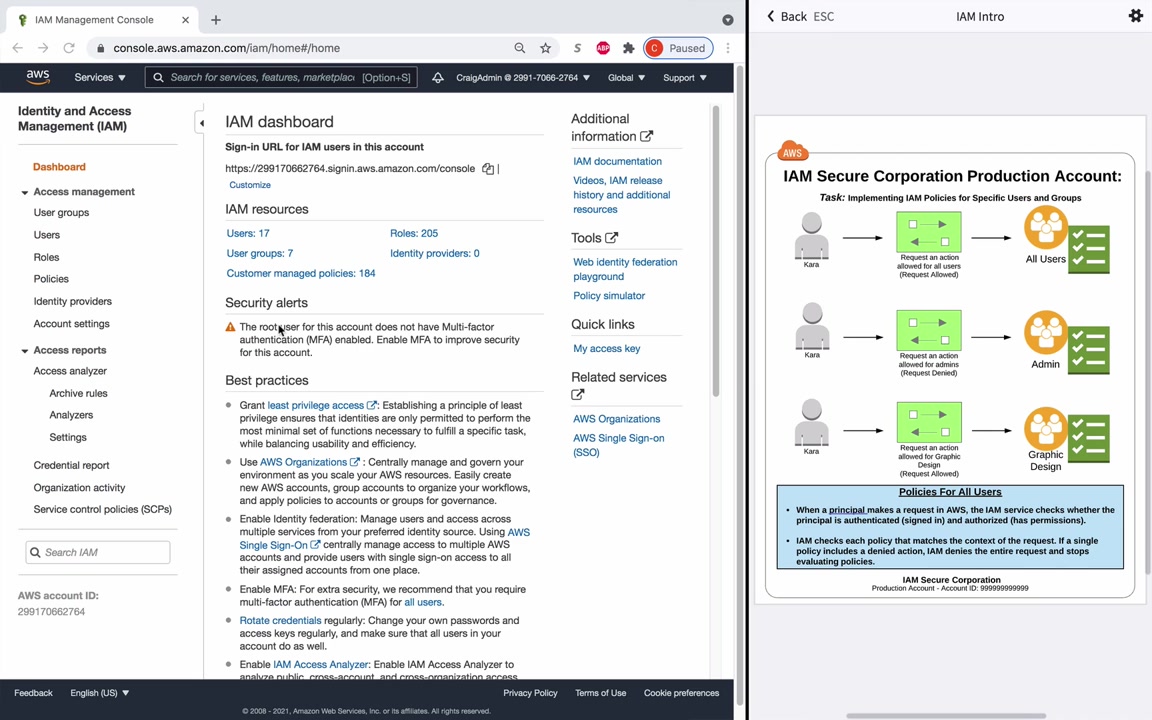Click the AWS logo home icon
The width and height of the screenshot is (1152, 720).
(x=37, y=77)
